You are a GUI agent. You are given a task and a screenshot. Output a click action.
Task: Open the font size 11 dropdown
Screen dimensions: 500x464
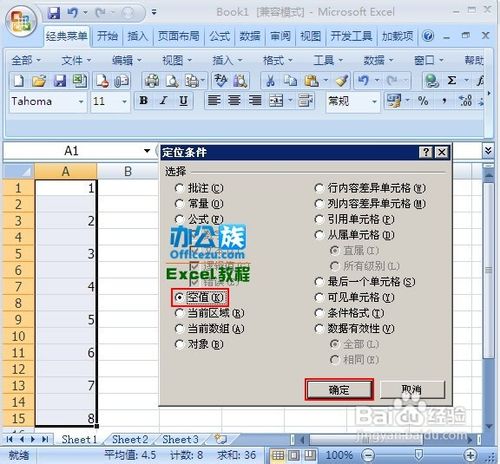click(x=124, y=101)
